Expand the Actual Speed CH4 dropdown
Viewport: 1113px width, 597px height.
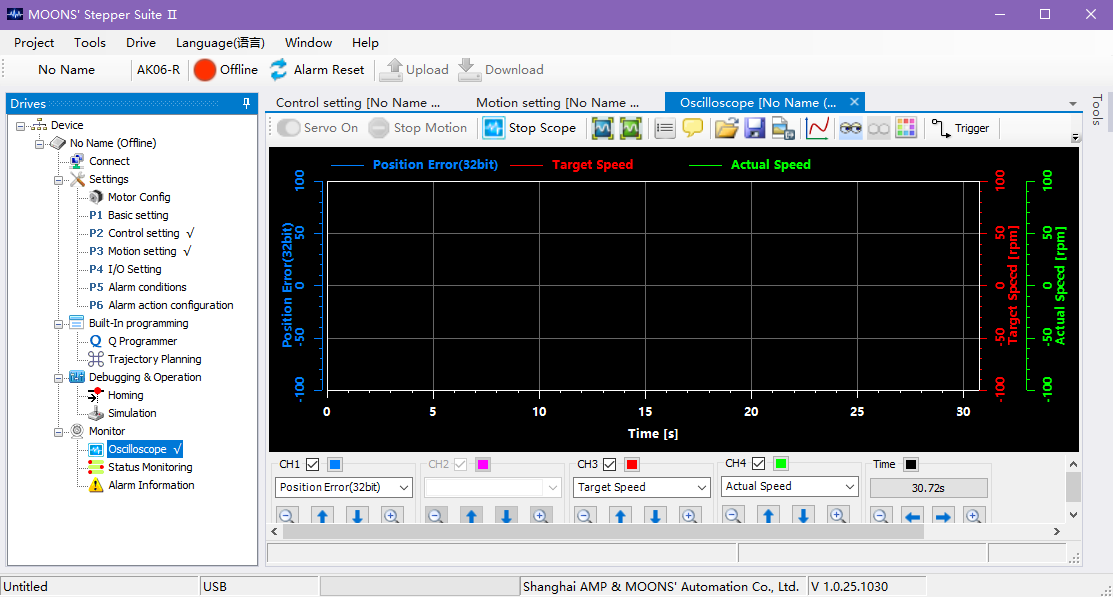789,487
